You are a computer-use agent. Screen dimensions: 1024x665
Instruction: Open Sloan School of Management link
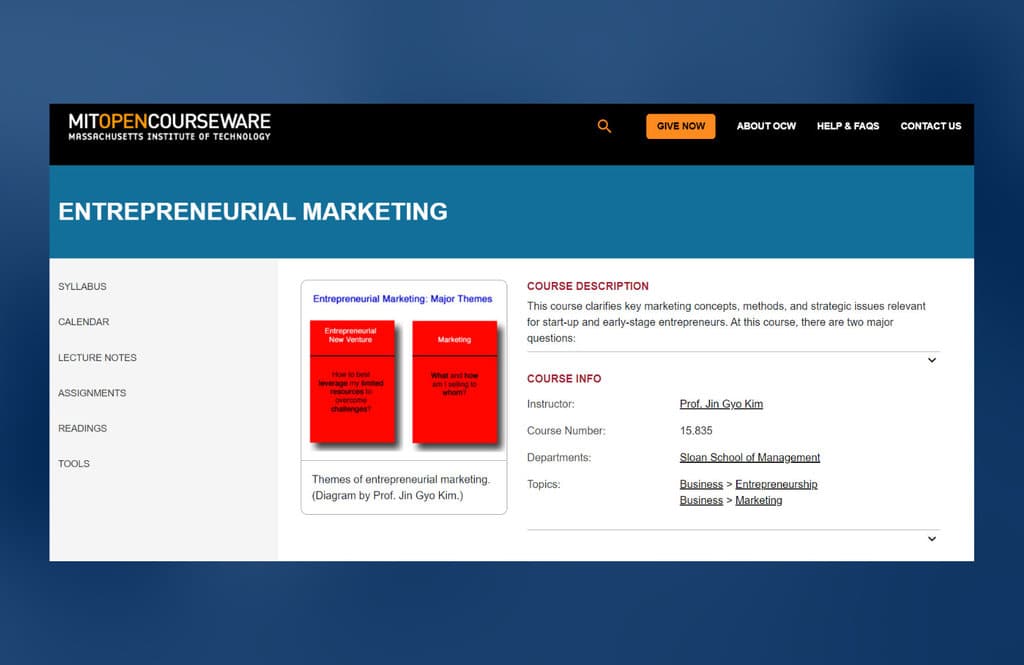click(750, 457)
